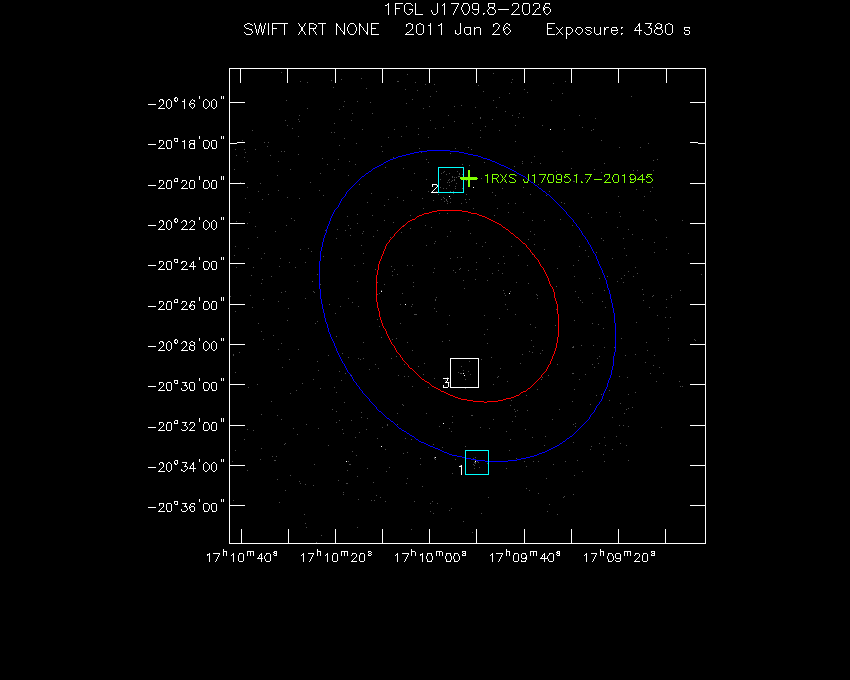Click the -20°20'00" axis label
The height and width of the screenshot is (680, 850).
pyautogui.click(x=186, y=184)
